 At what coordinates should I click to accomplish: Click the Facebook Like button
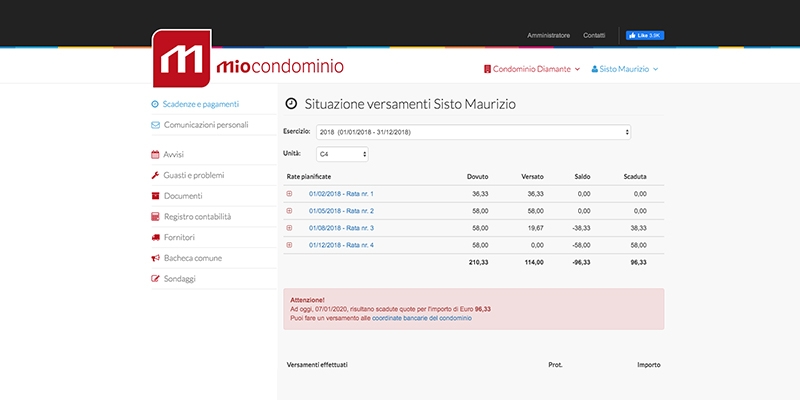(645, 35)
